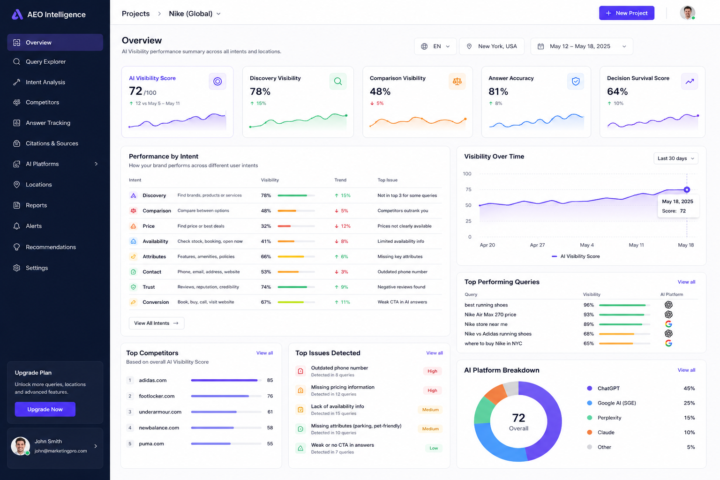Open the New York, USA location selector
Viewport: 720px width, 480px height.
(x=492, y=46)
